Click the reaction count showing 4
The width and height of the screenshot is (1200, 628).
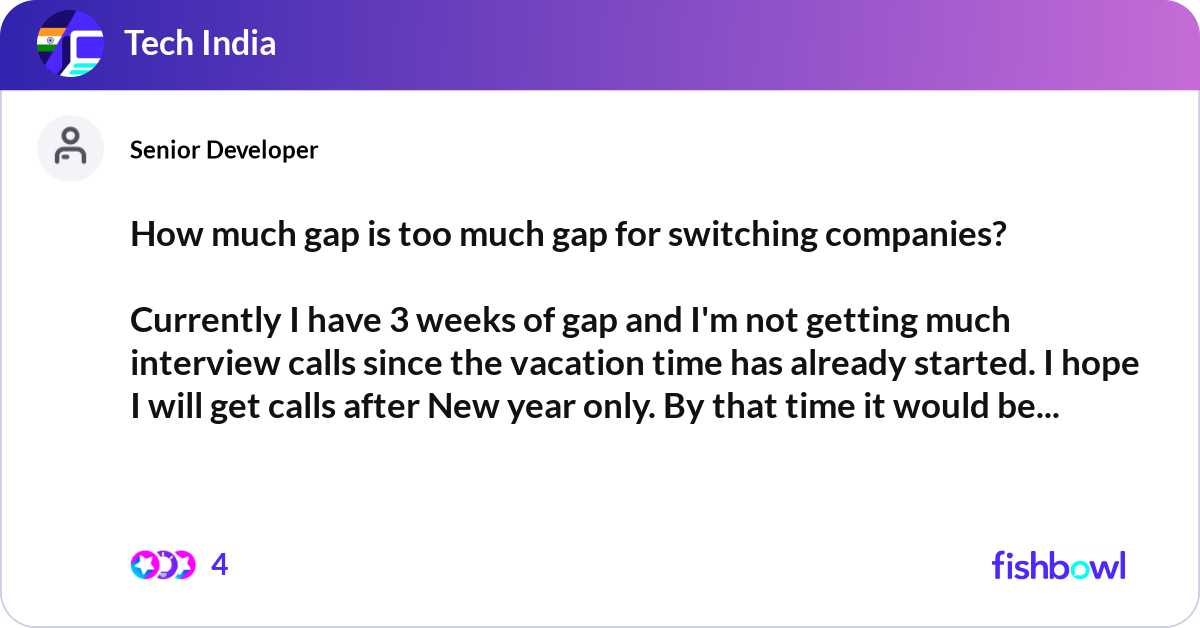(218, 564)
